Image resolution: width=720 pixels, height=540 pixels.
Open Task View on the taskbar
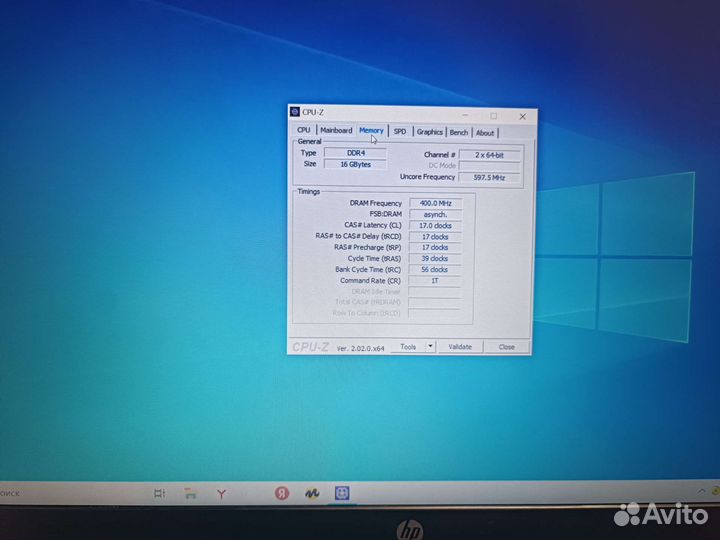(159, 494)
